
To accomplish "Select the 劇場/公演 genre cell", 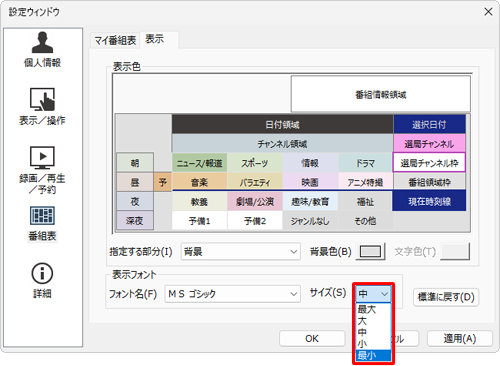I will pyautogui.click(x=255, y=201).
